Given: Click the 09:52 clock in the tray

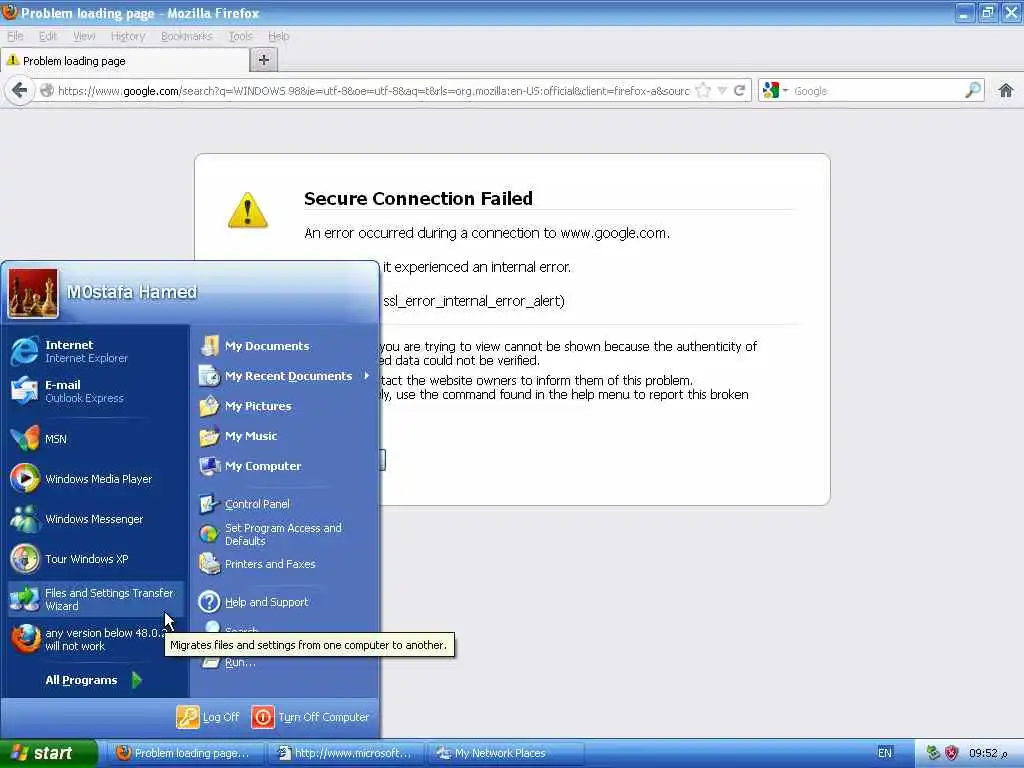Looking at the screenshot, I should 987,753.
